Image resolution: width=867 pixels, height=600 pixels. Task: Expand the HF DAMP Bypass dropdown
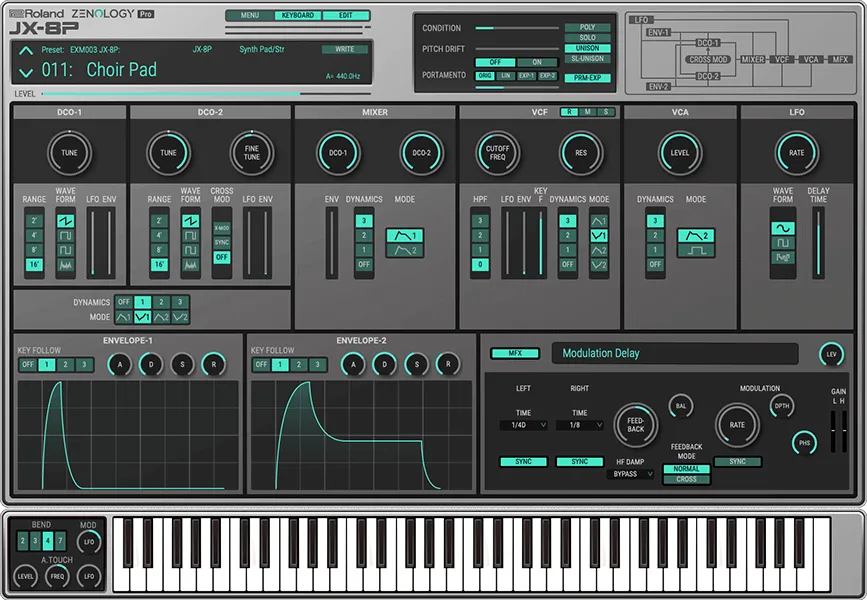click(x=630, y=474)
